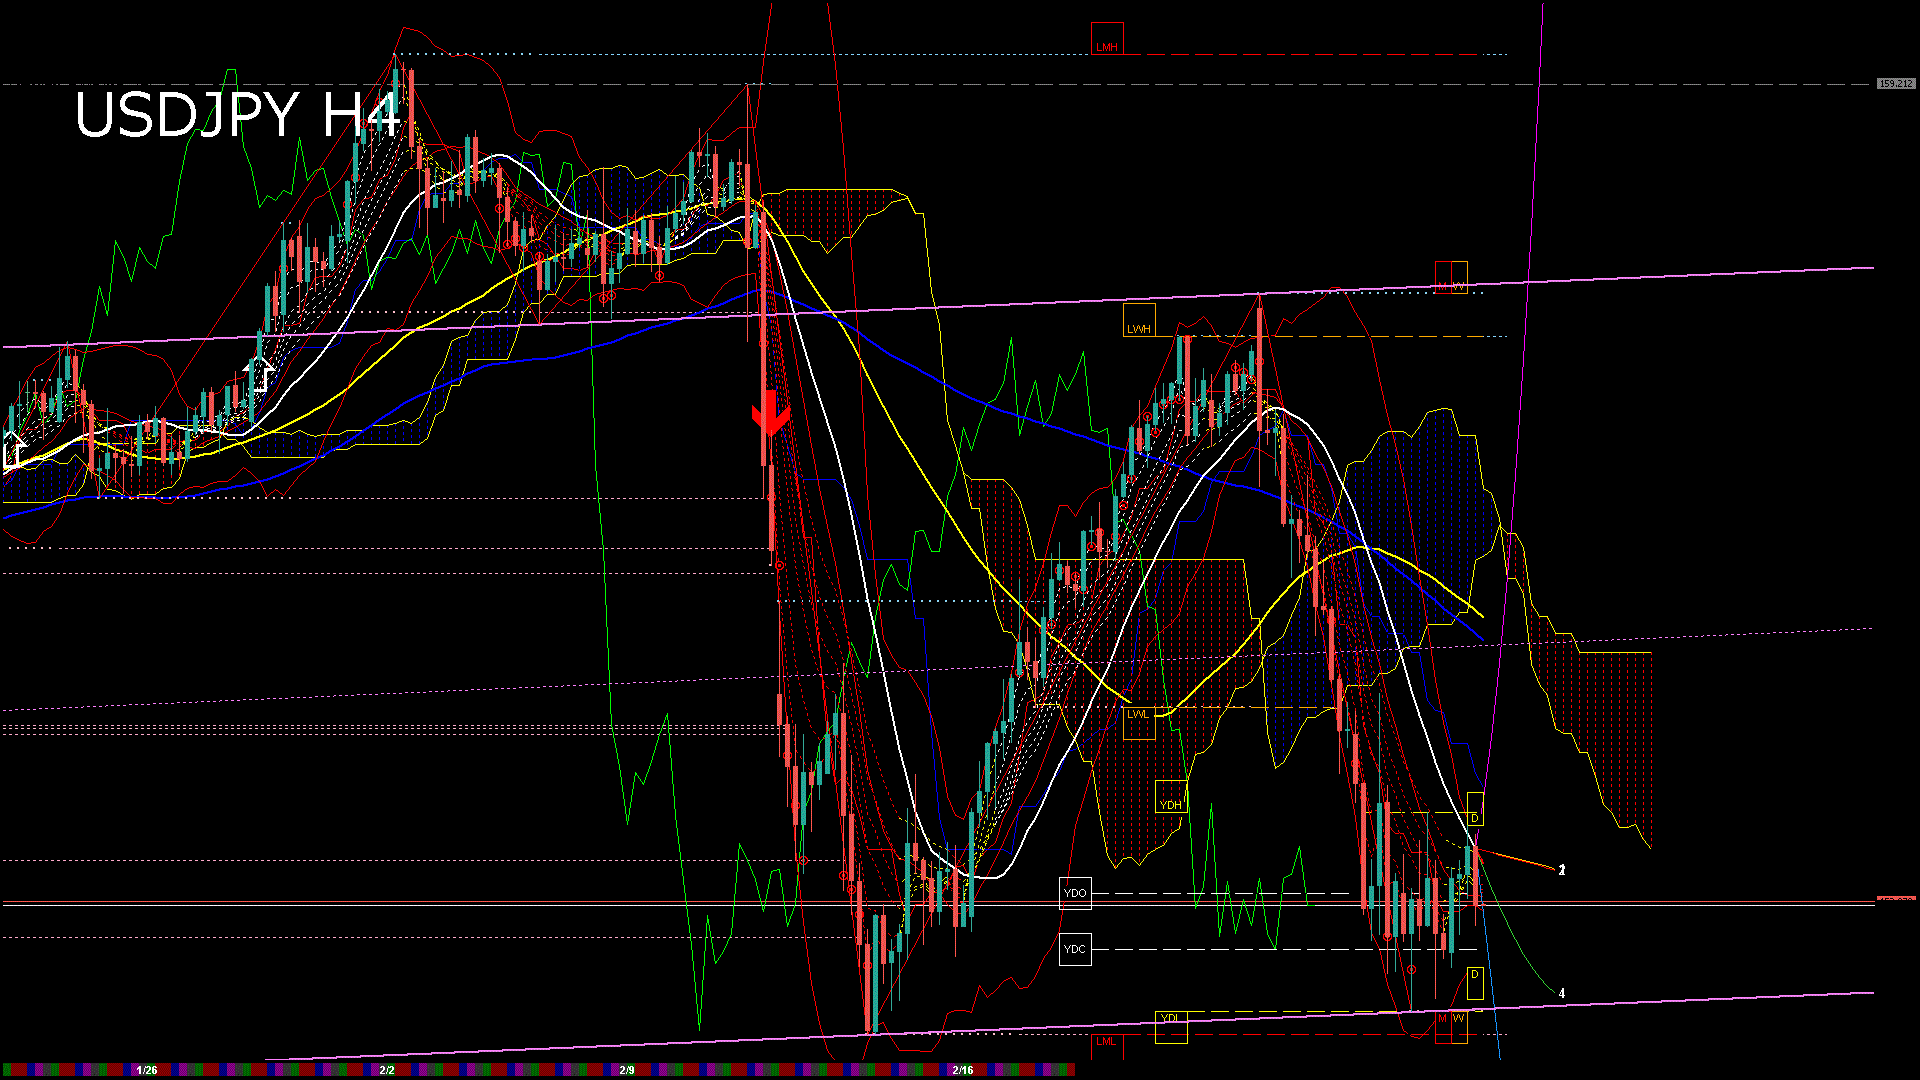Select the red LMH level label box

click(x=1107, y=39)
